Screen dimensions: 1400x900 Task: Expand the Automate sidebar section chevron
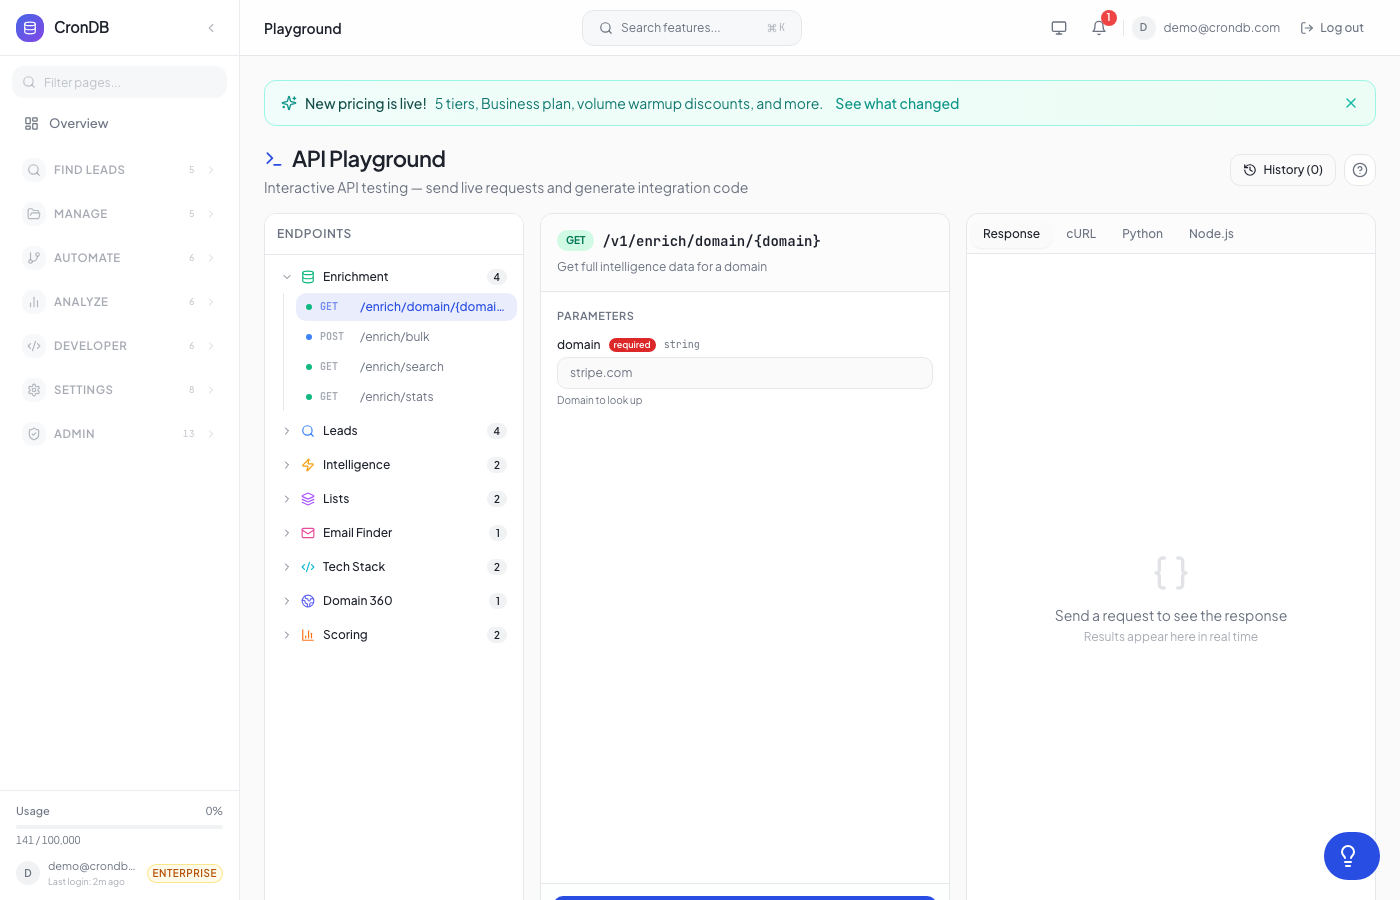click(211, 258)
